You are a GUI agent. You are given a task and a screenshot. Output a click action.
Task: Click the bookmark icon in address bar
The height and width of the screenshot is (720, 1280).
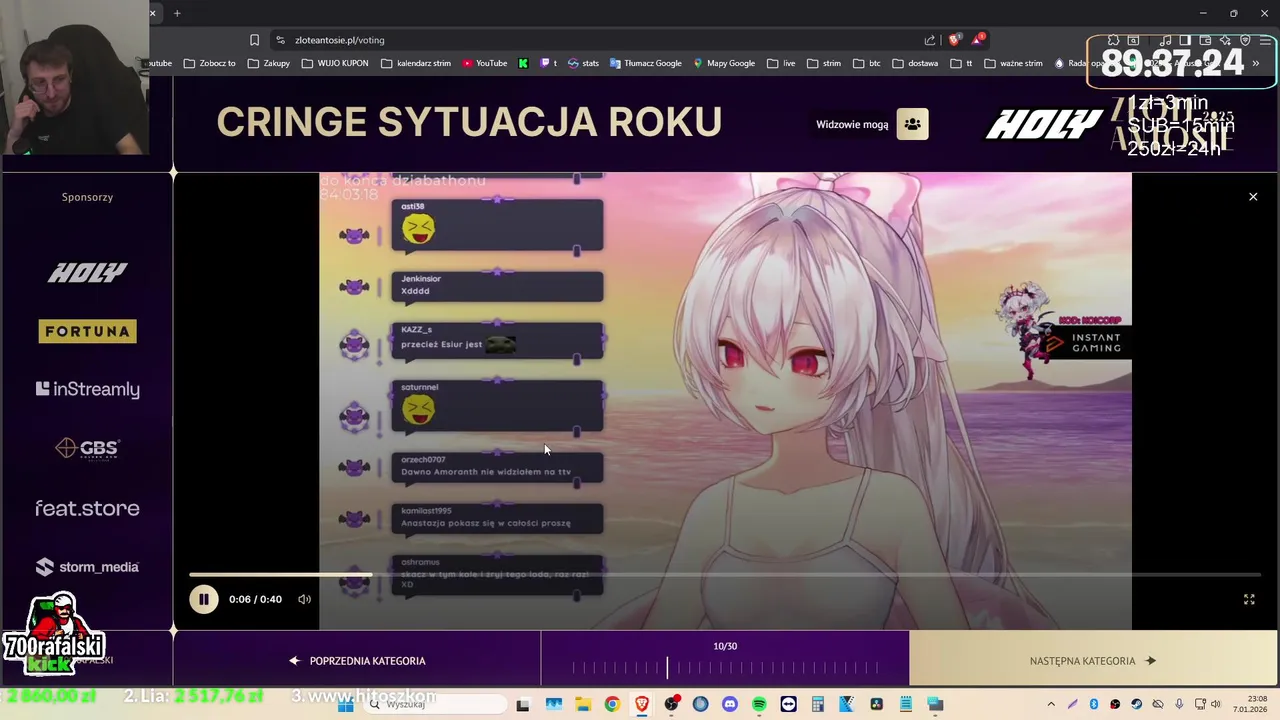pos(254,40)
